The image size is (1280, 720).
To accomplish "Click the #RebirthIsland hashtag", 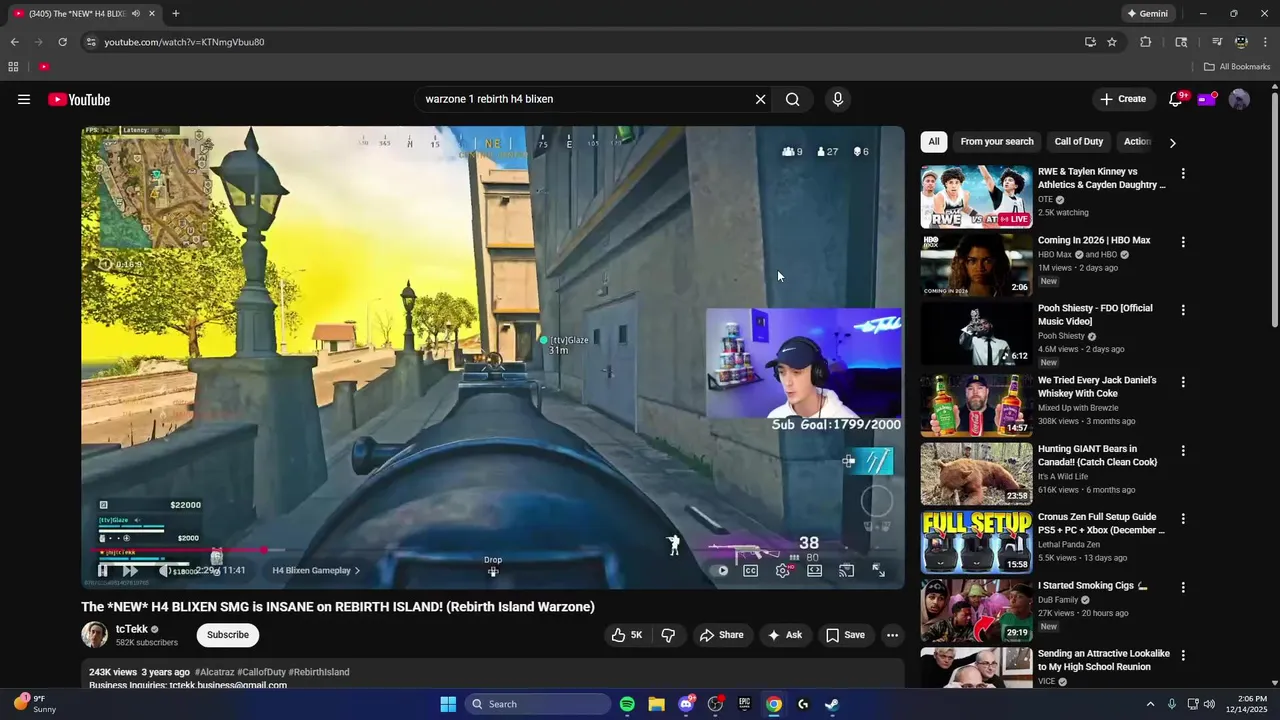I will 319,672.
